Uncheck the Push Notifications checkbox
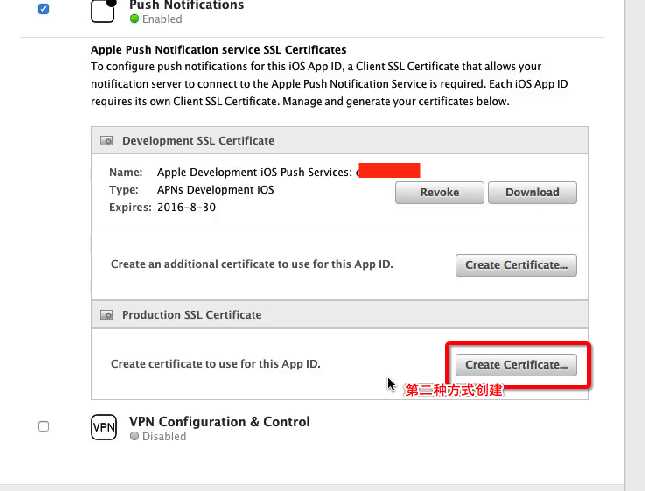The width and height of the screenshot is (645, 491). pos(43,9)
